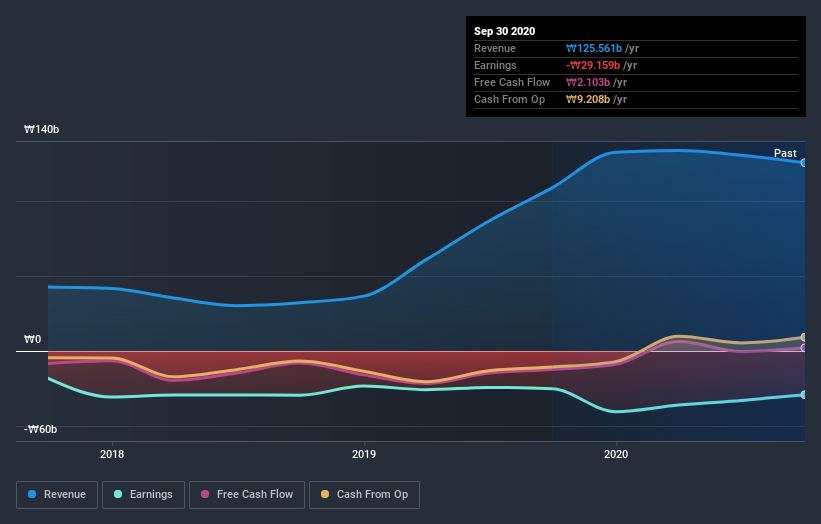Click the Revenue row label in tooltip
The width and height of the screenshot is (821, 524).
(x=495, y=48)
